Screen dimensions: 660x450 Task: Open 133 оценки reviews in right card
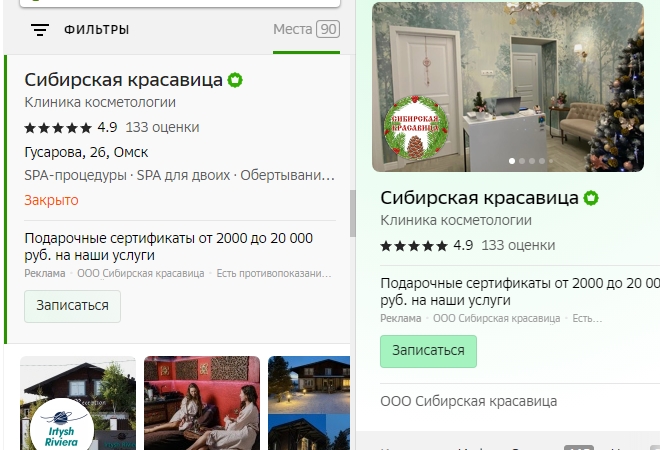[518, 245]
